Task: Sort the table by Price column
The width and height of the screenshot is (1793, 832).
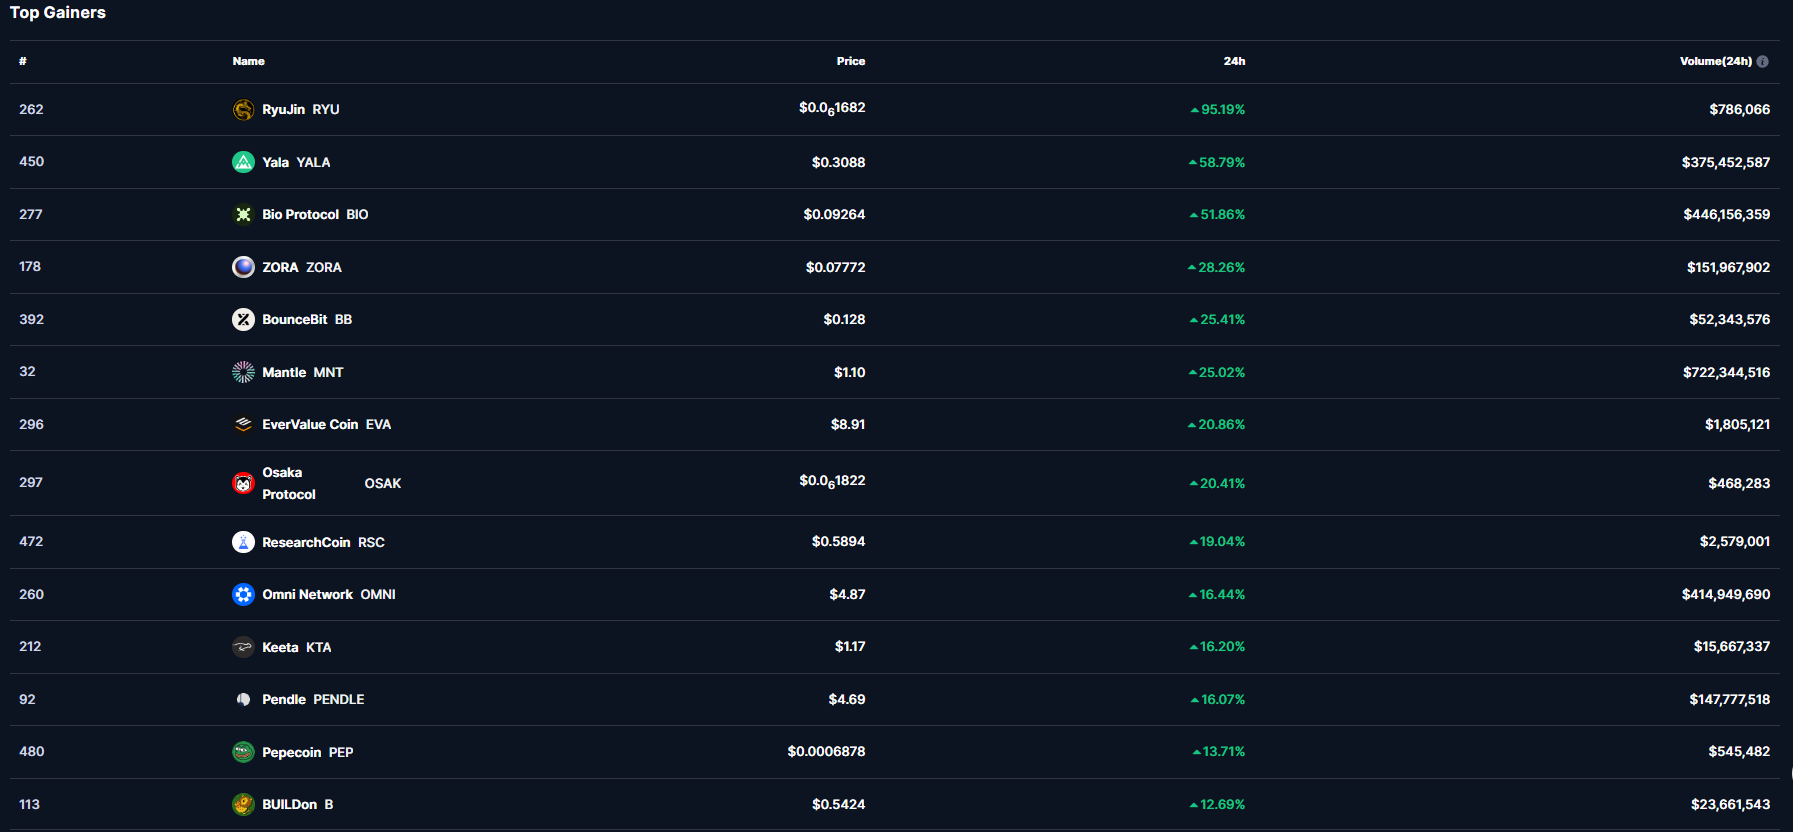Action: click(850, 62)
